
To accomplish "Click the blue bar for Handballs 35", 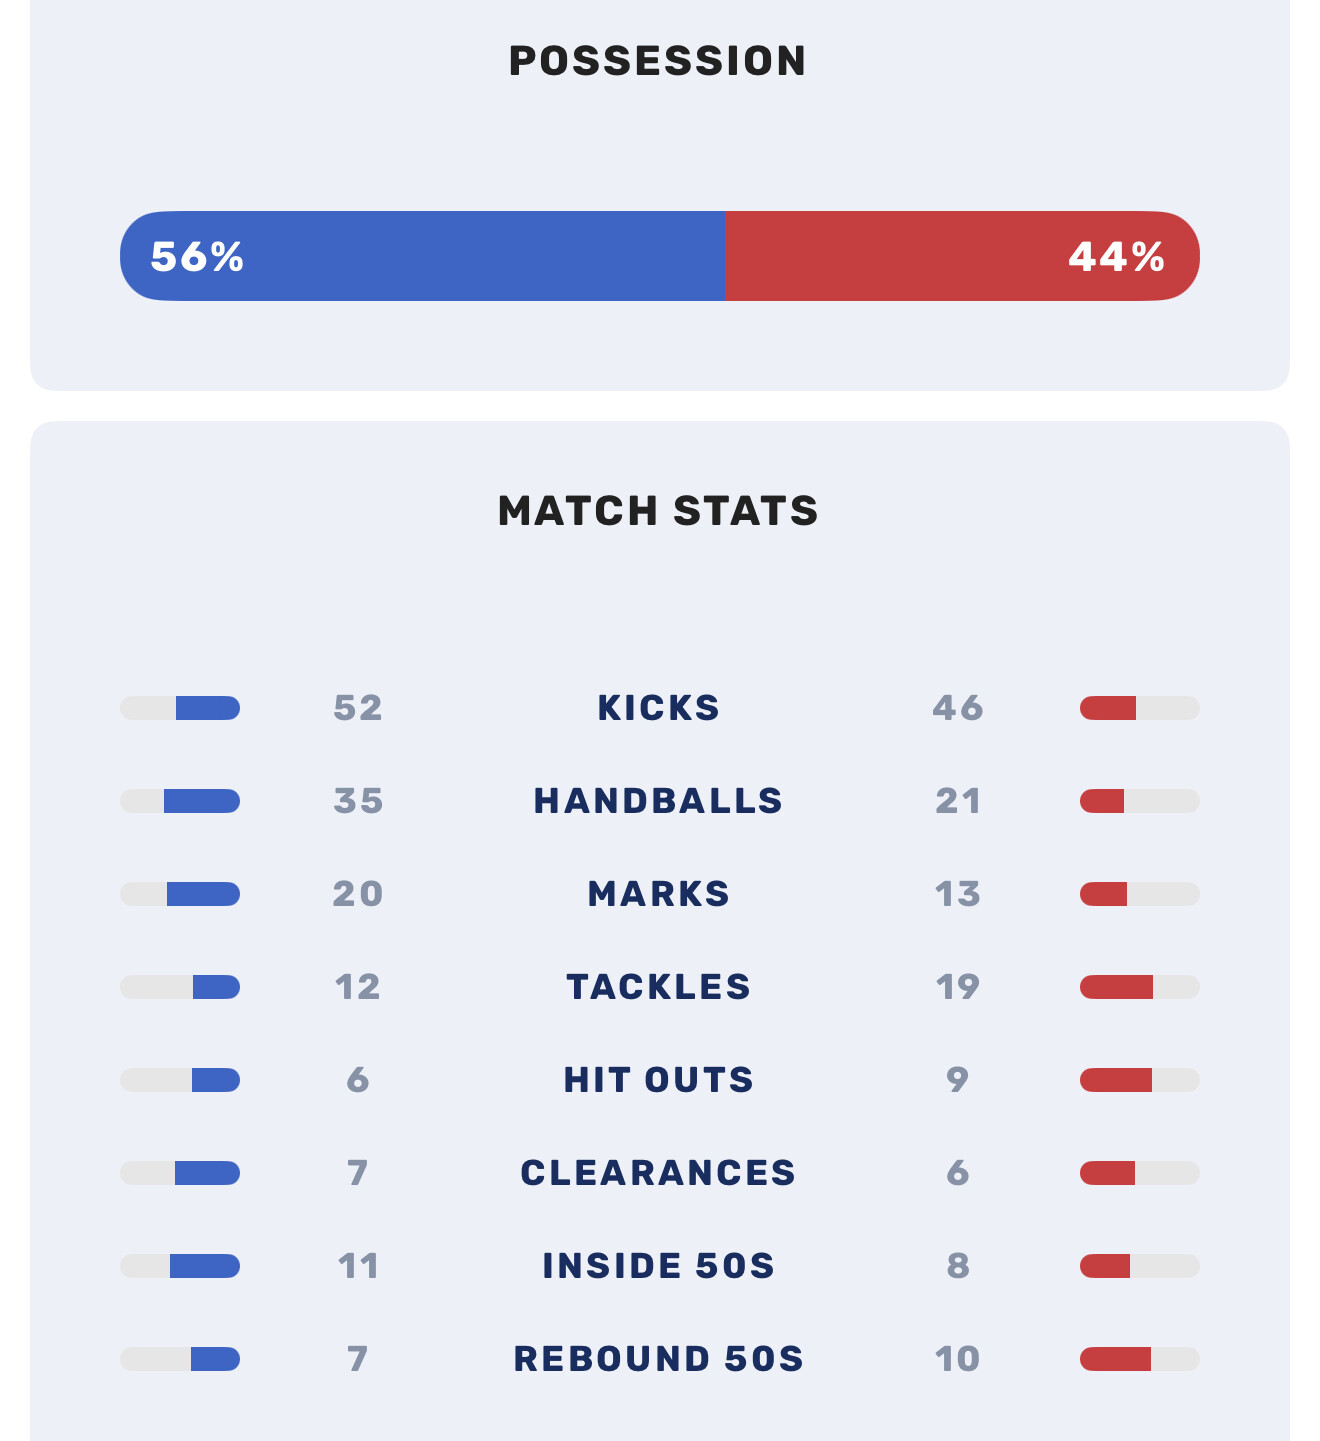I will coord(202,801).
